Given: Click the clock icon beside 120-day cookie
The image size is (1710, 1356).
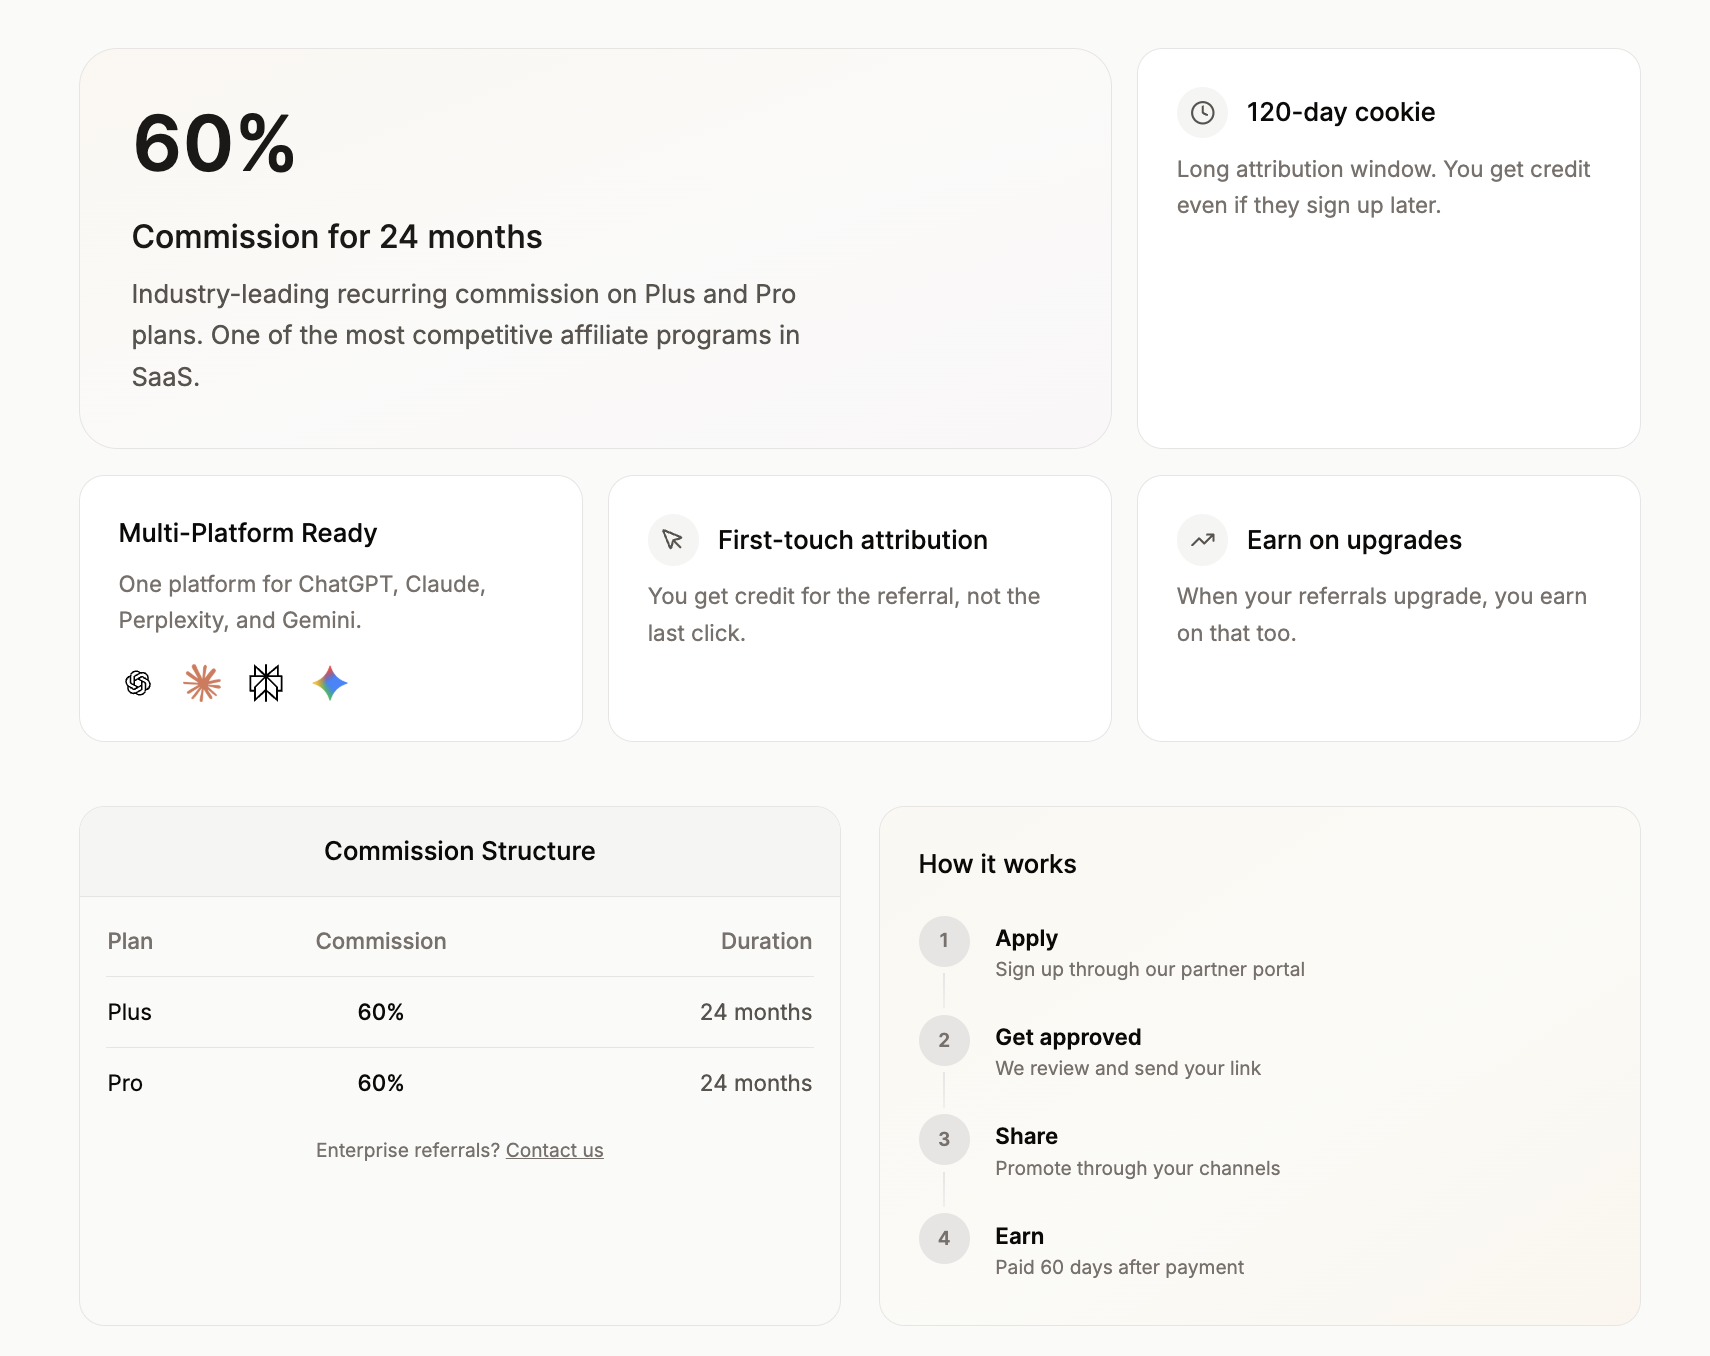Looking at the screenshot, I should point(1202,113).
